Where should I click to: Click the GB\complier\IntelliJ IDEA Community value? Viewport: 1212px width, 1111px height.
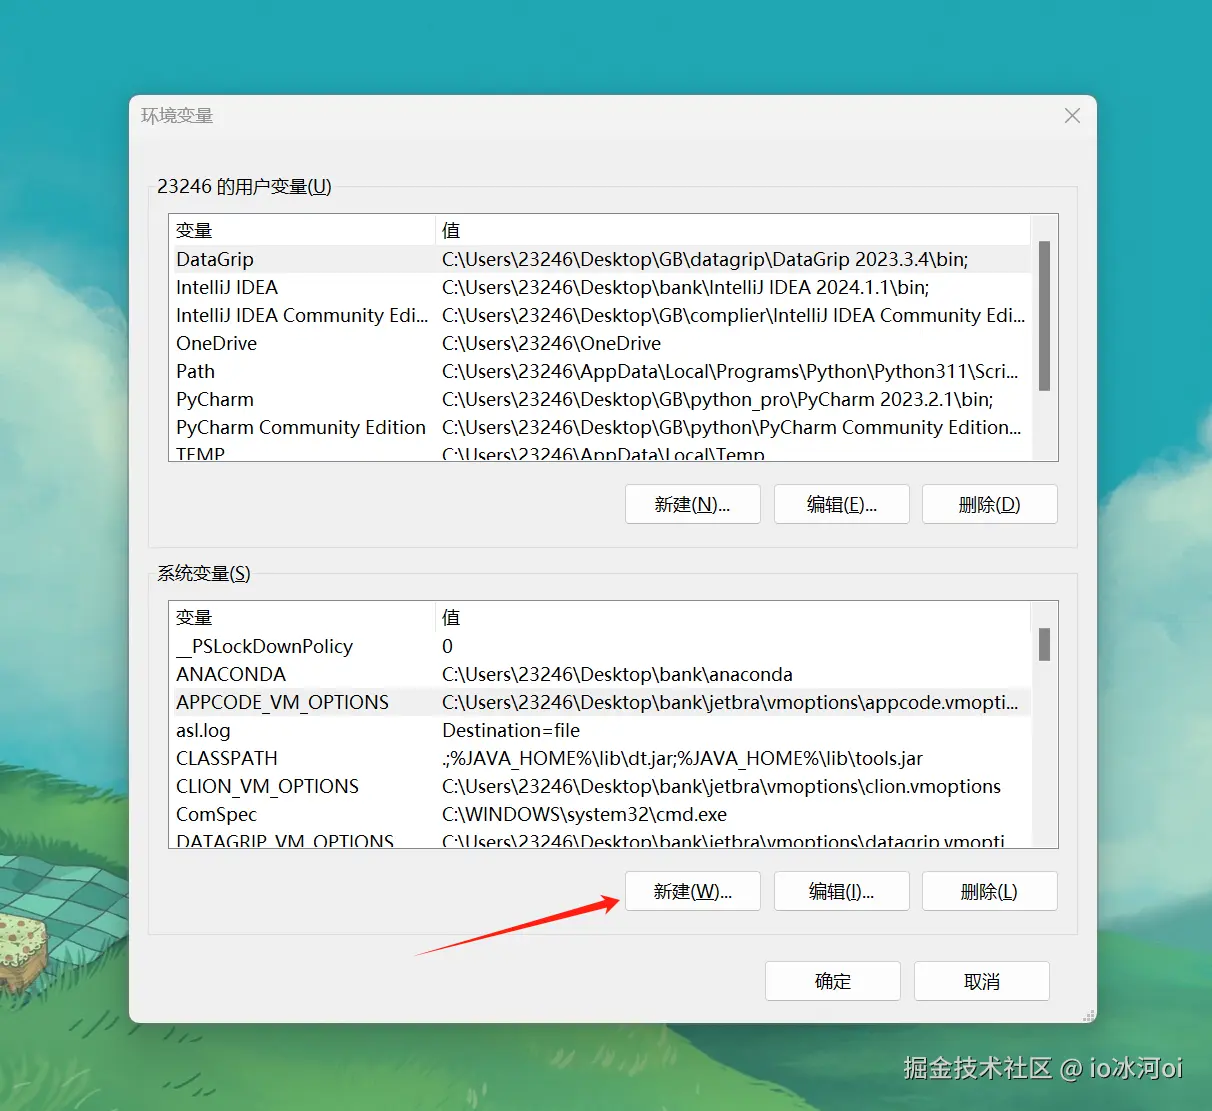(x=734, y=315)
